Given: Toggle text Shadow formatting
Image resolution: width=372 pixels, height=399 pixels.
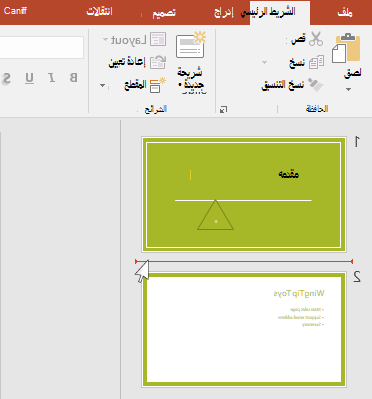Looking at the screenshot, I should (x=6, y=79).
